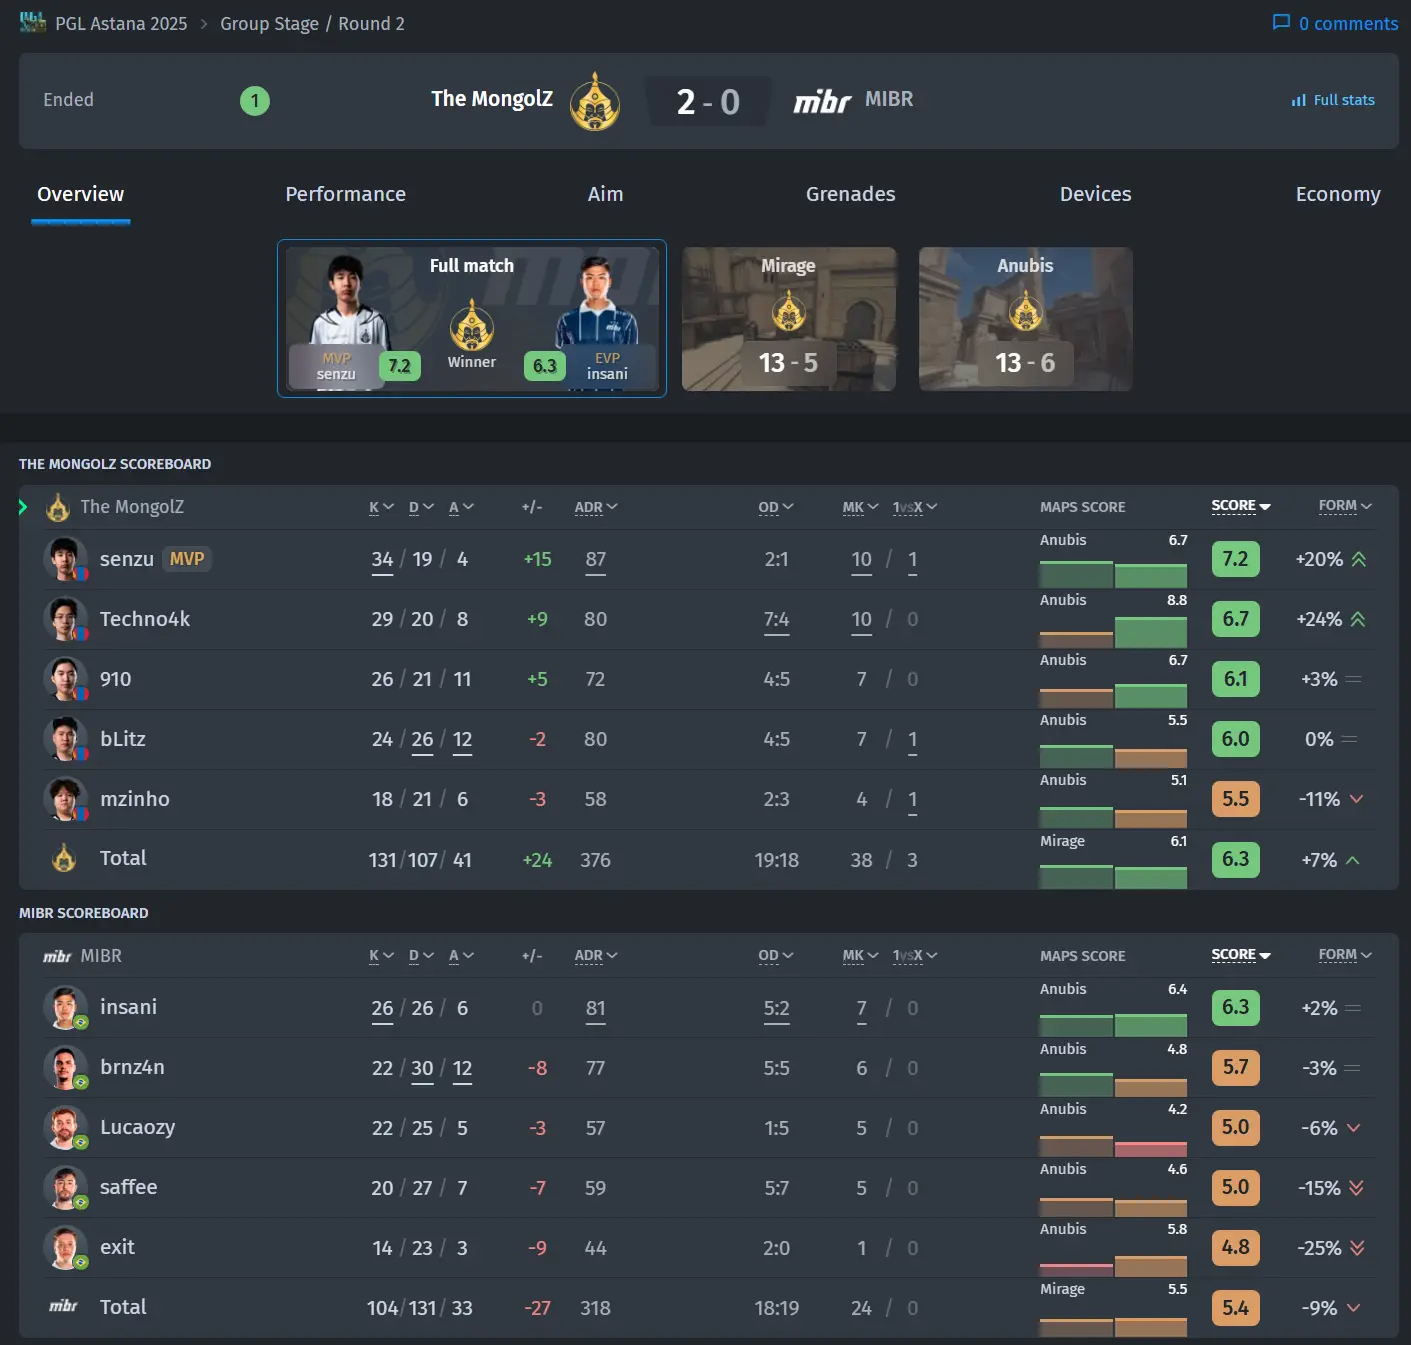The image size is (1411, 1345).
Task: Click the Full stats bar chart icon
Action: [1299, 100]
